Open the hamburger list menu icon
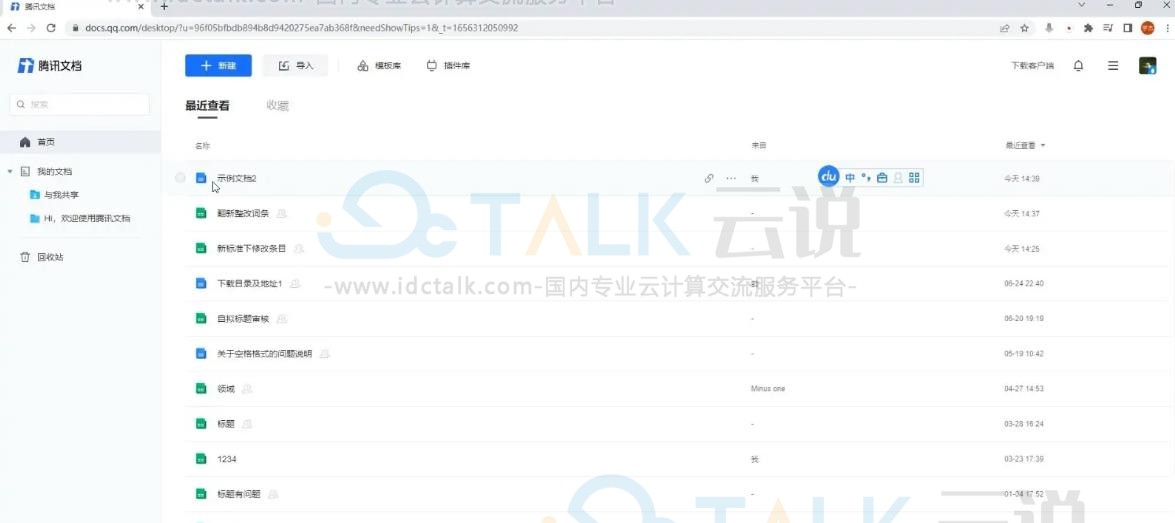1175x523 pixels. (1113, 66)
